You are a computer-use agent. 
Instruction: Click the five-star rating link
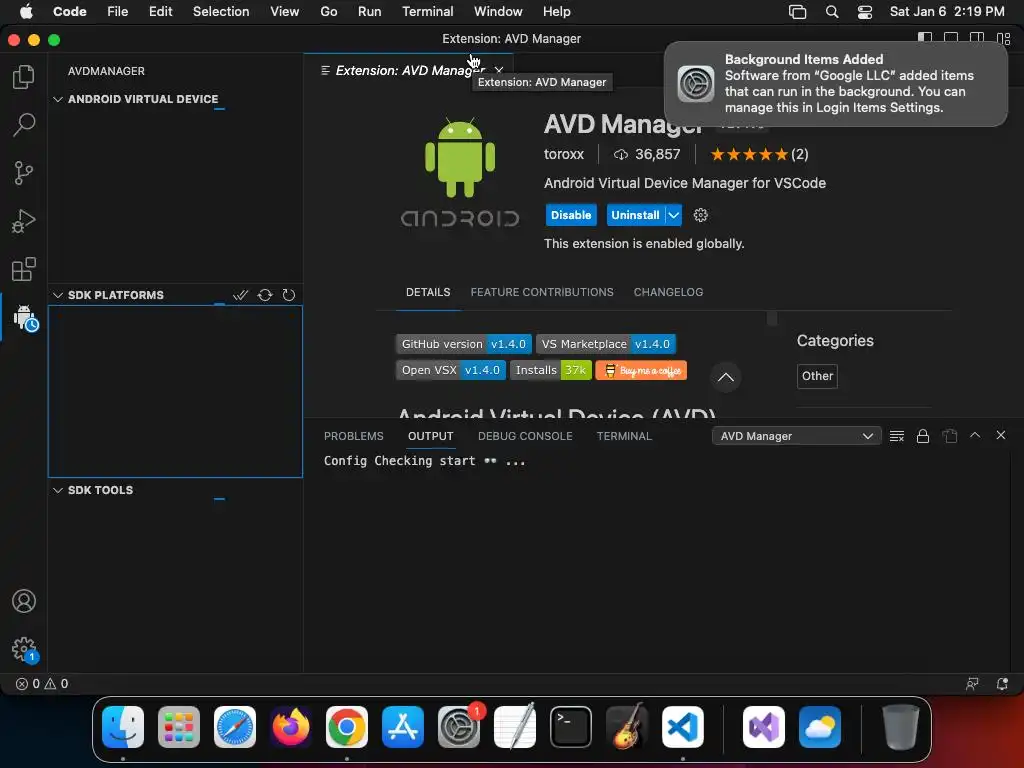click(759, 154)
